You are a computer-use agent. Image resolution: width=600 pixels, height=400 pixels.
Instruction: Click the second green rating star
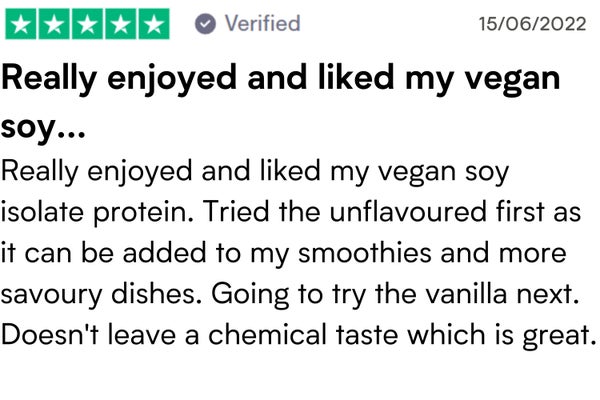54,24
